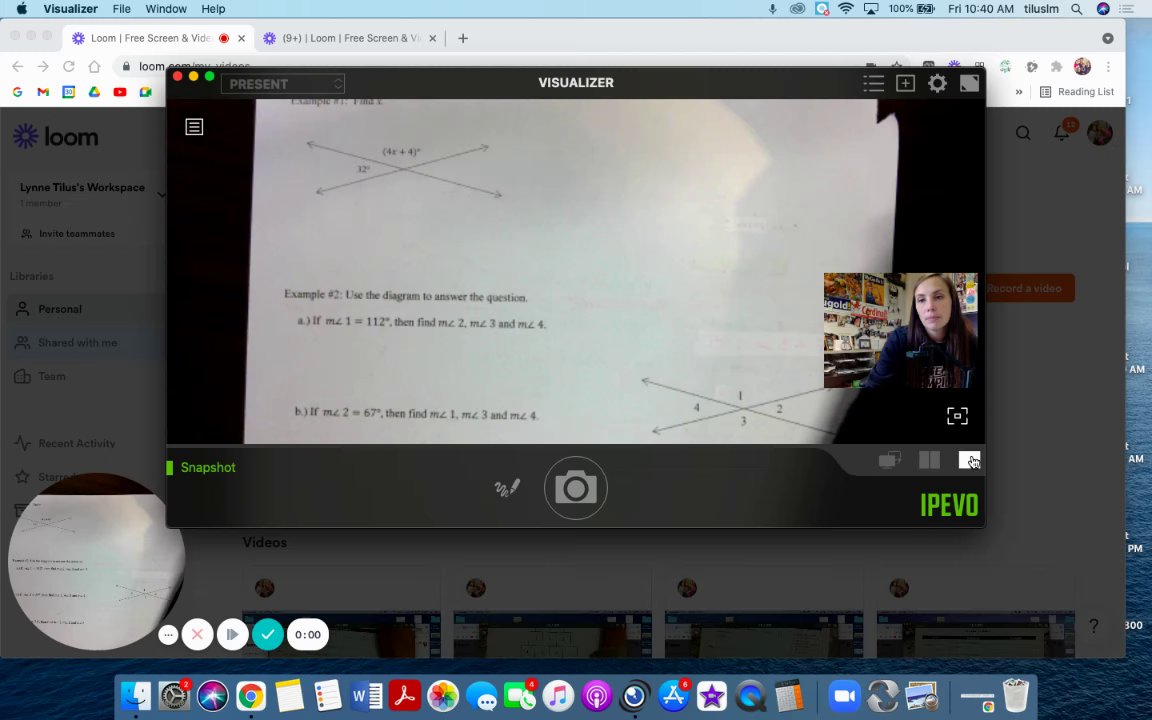
Task: Toggle Visualizer full-screen mode icon
Action: (969, 83)
